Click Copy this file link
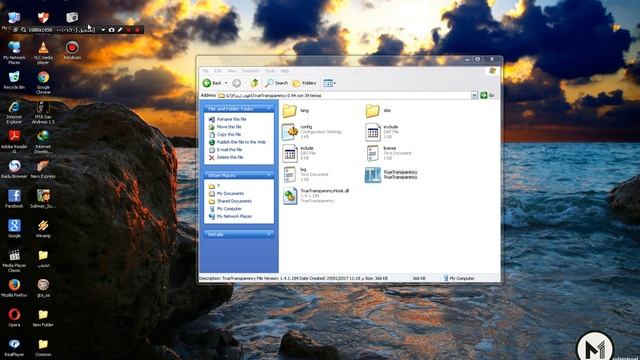The width and height of the screenshot is (640, 360). click(x=229, y=134)
